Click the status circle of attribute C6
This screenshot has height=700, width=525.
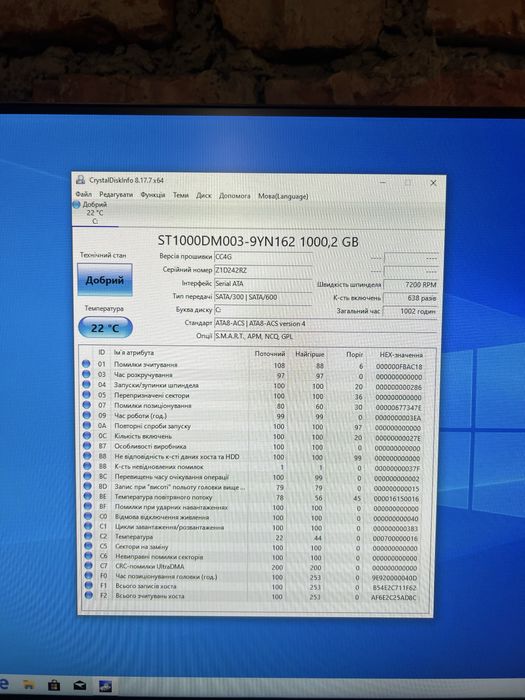click(88, 556)
